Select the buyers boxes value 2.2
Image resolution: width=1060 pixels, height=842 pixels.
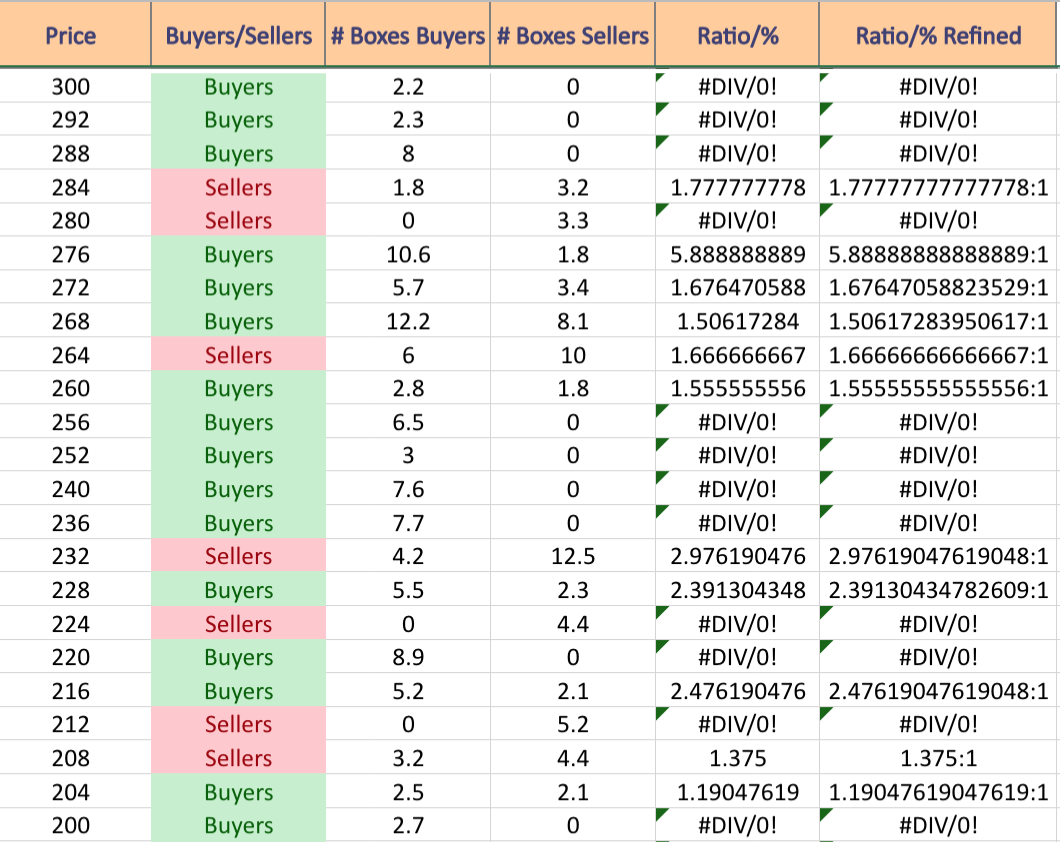(408, 86)
